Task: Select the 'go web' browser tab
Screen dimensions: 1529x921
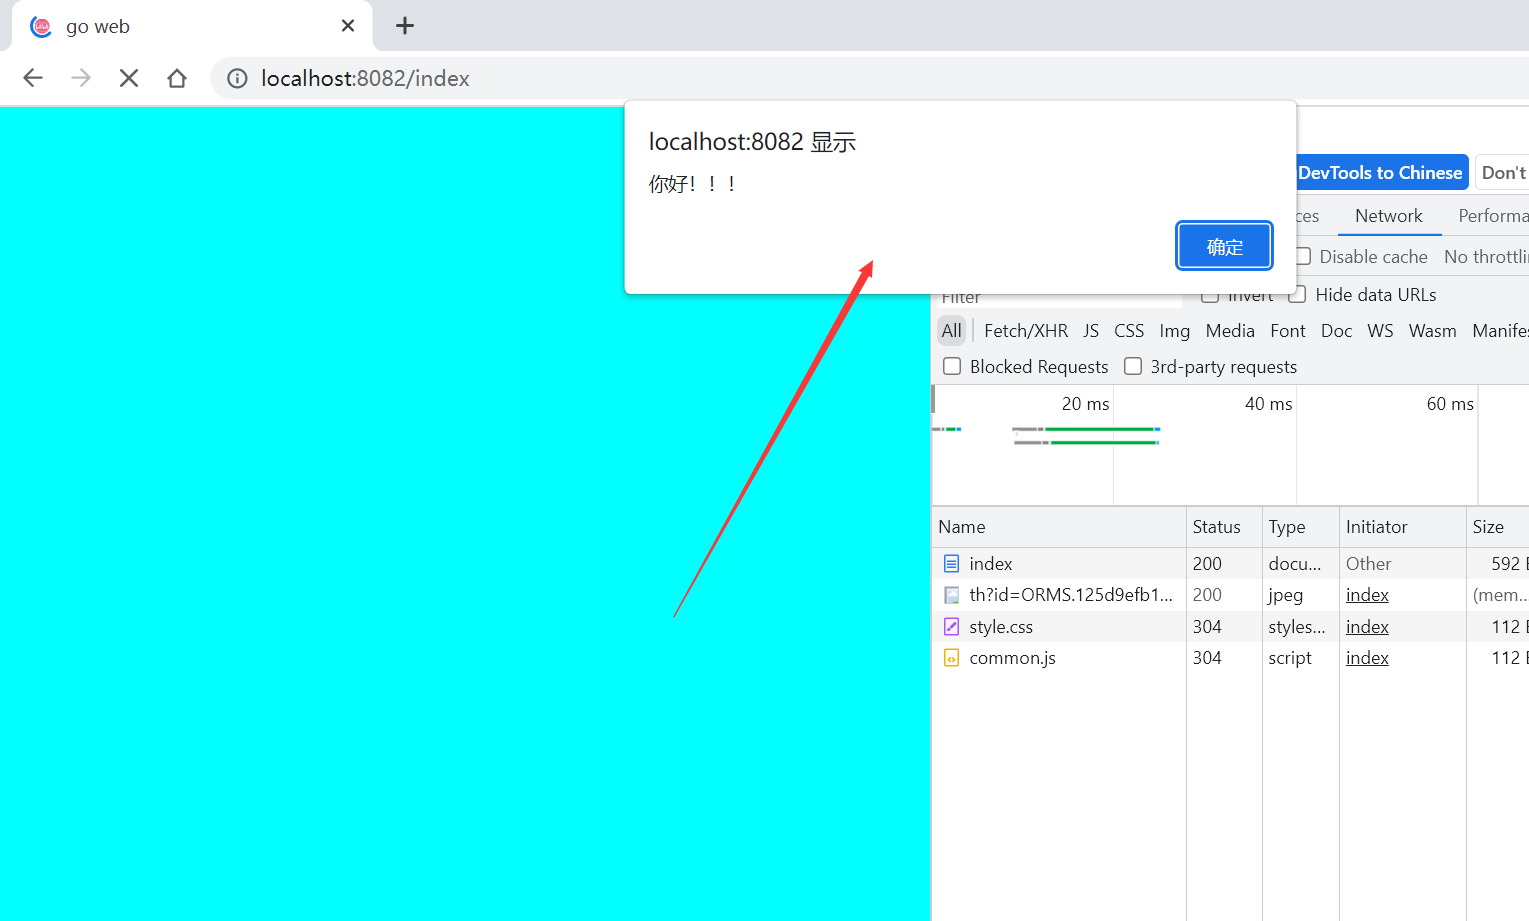Action: 192,26
